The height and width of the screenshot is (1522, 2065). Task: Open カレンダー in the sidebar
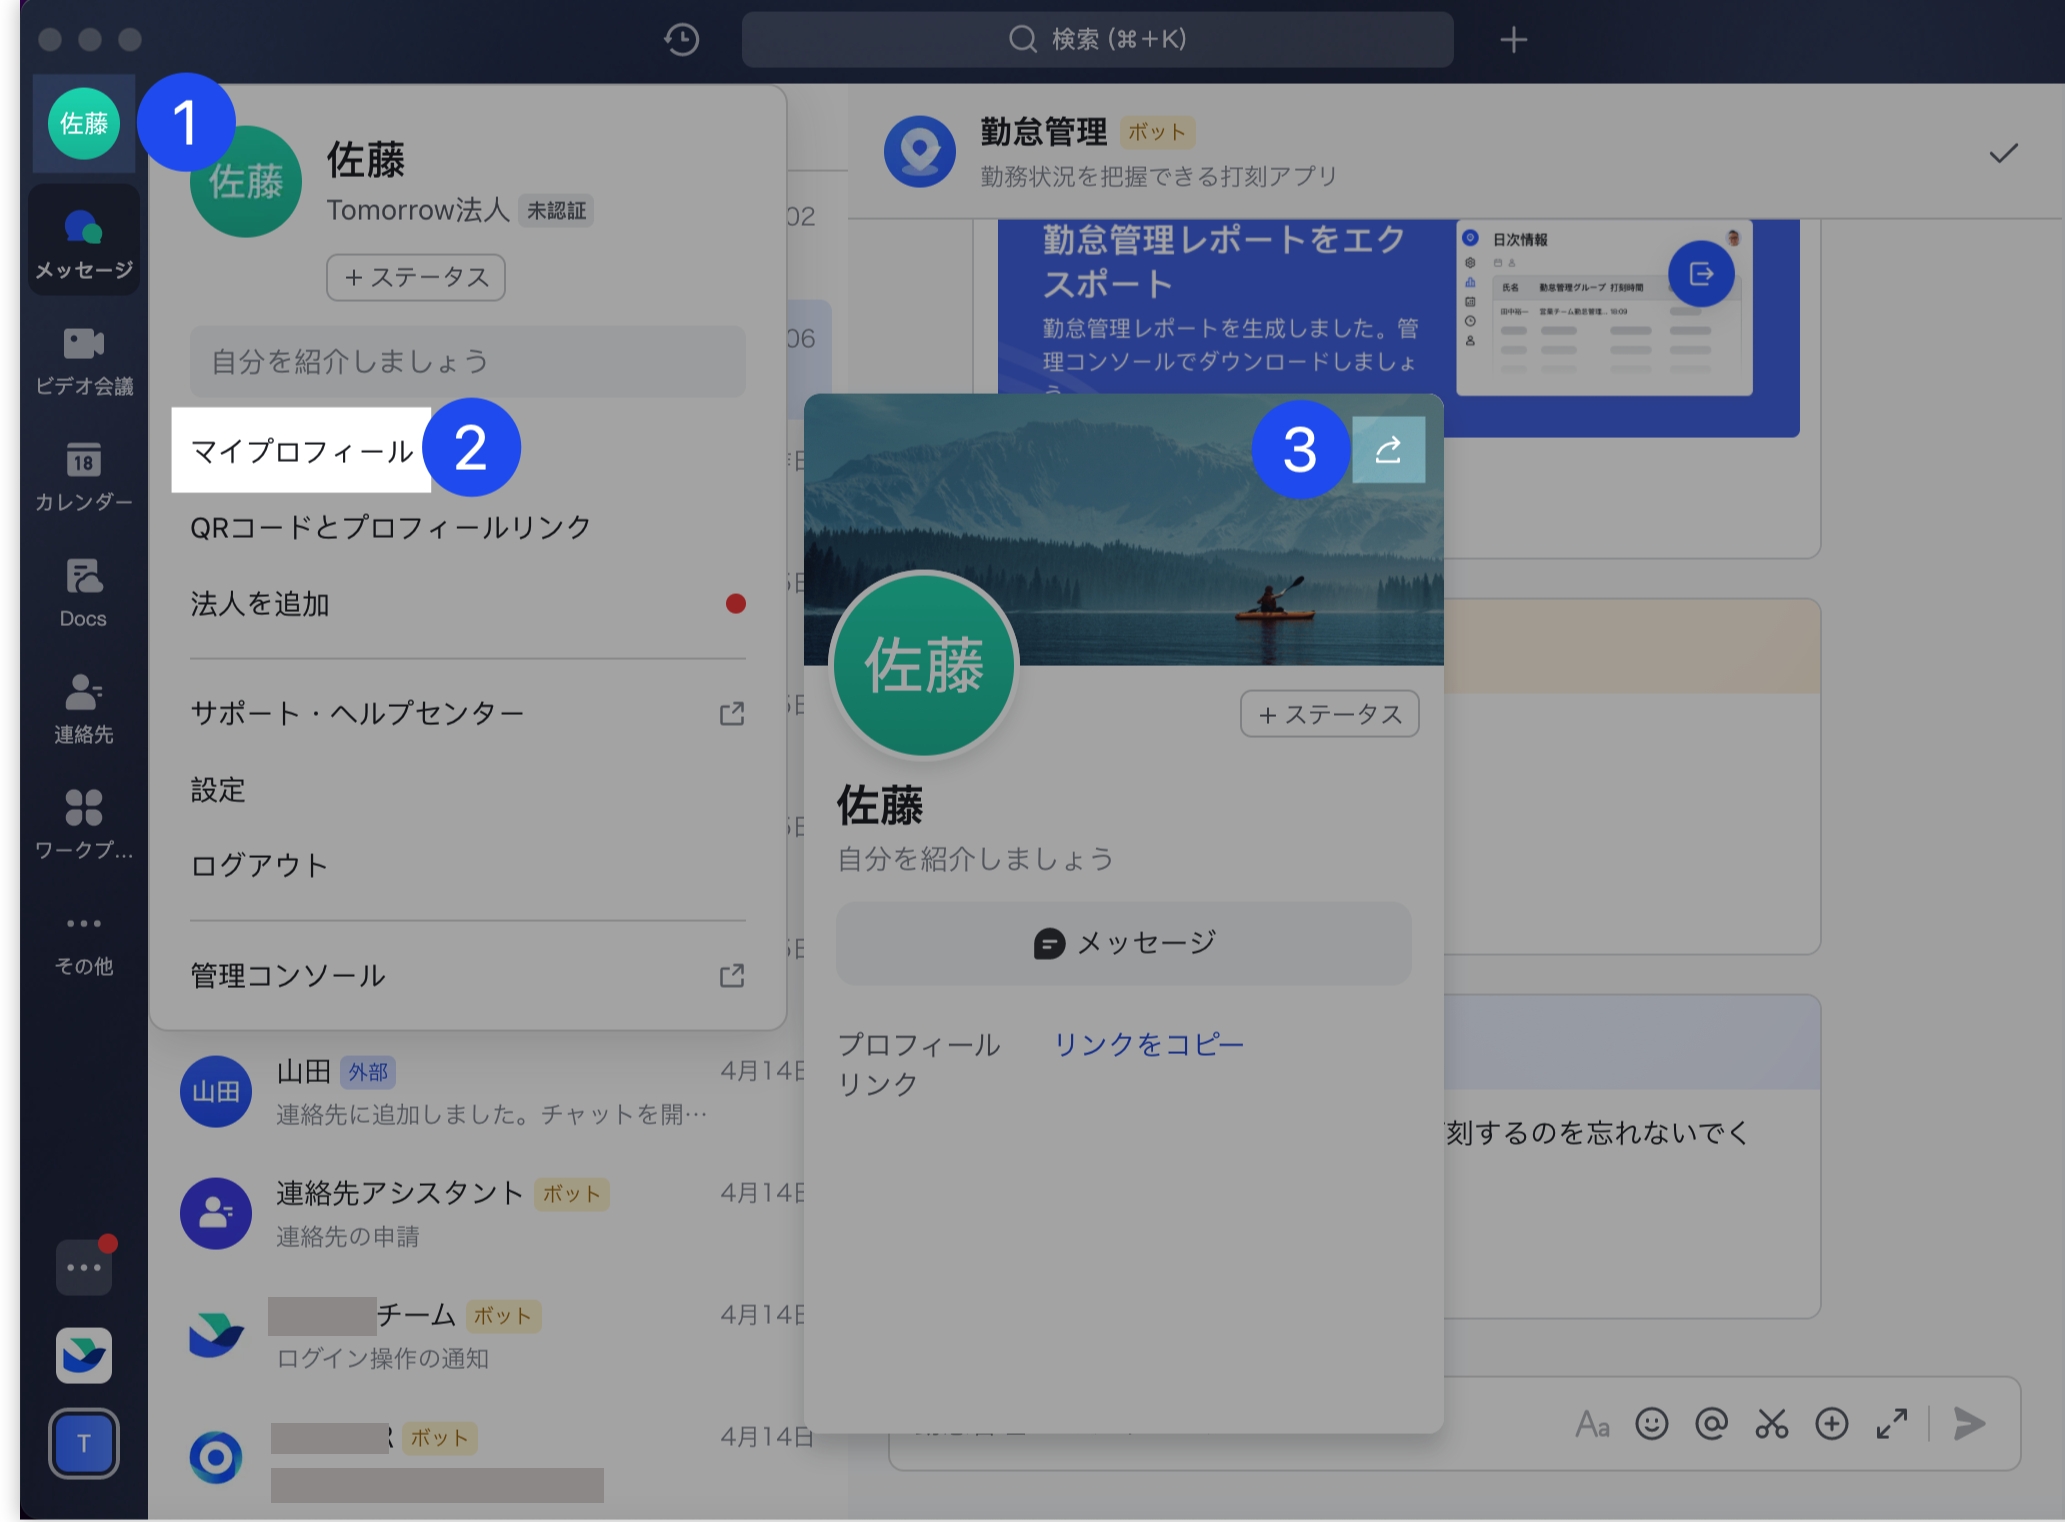84,477
